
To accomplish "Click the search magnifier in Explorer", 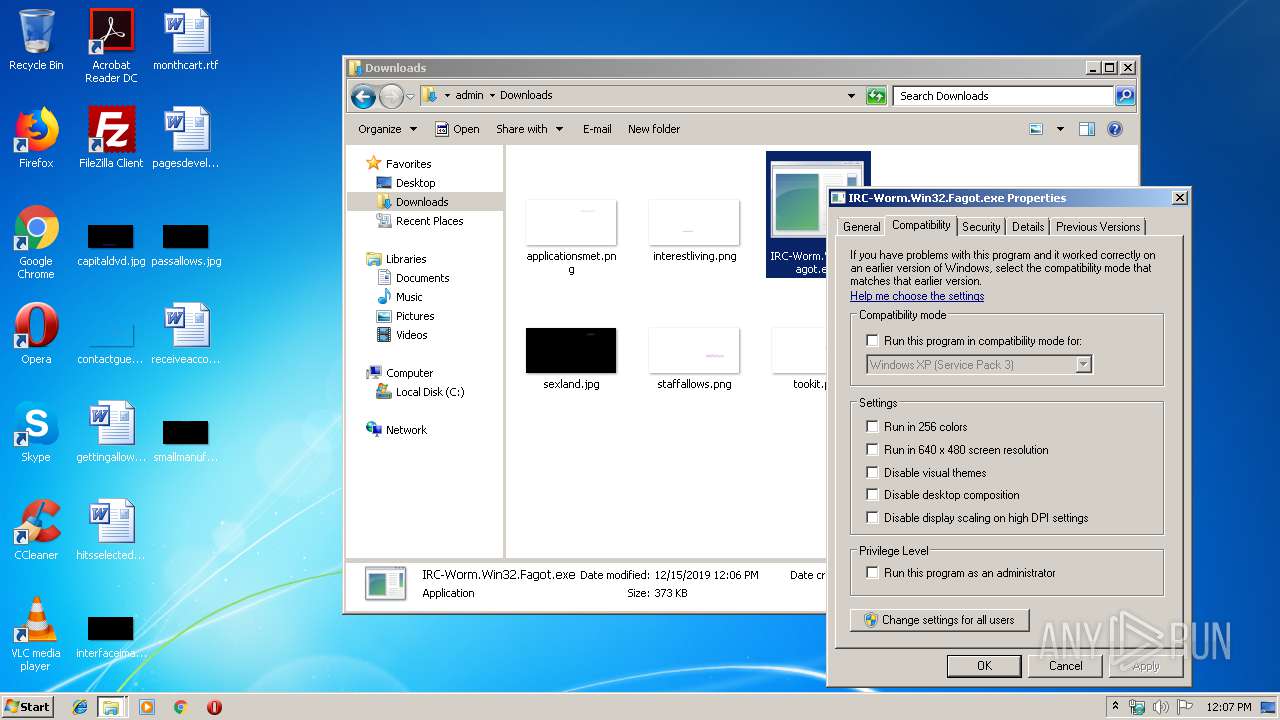I will [1125, 96].
